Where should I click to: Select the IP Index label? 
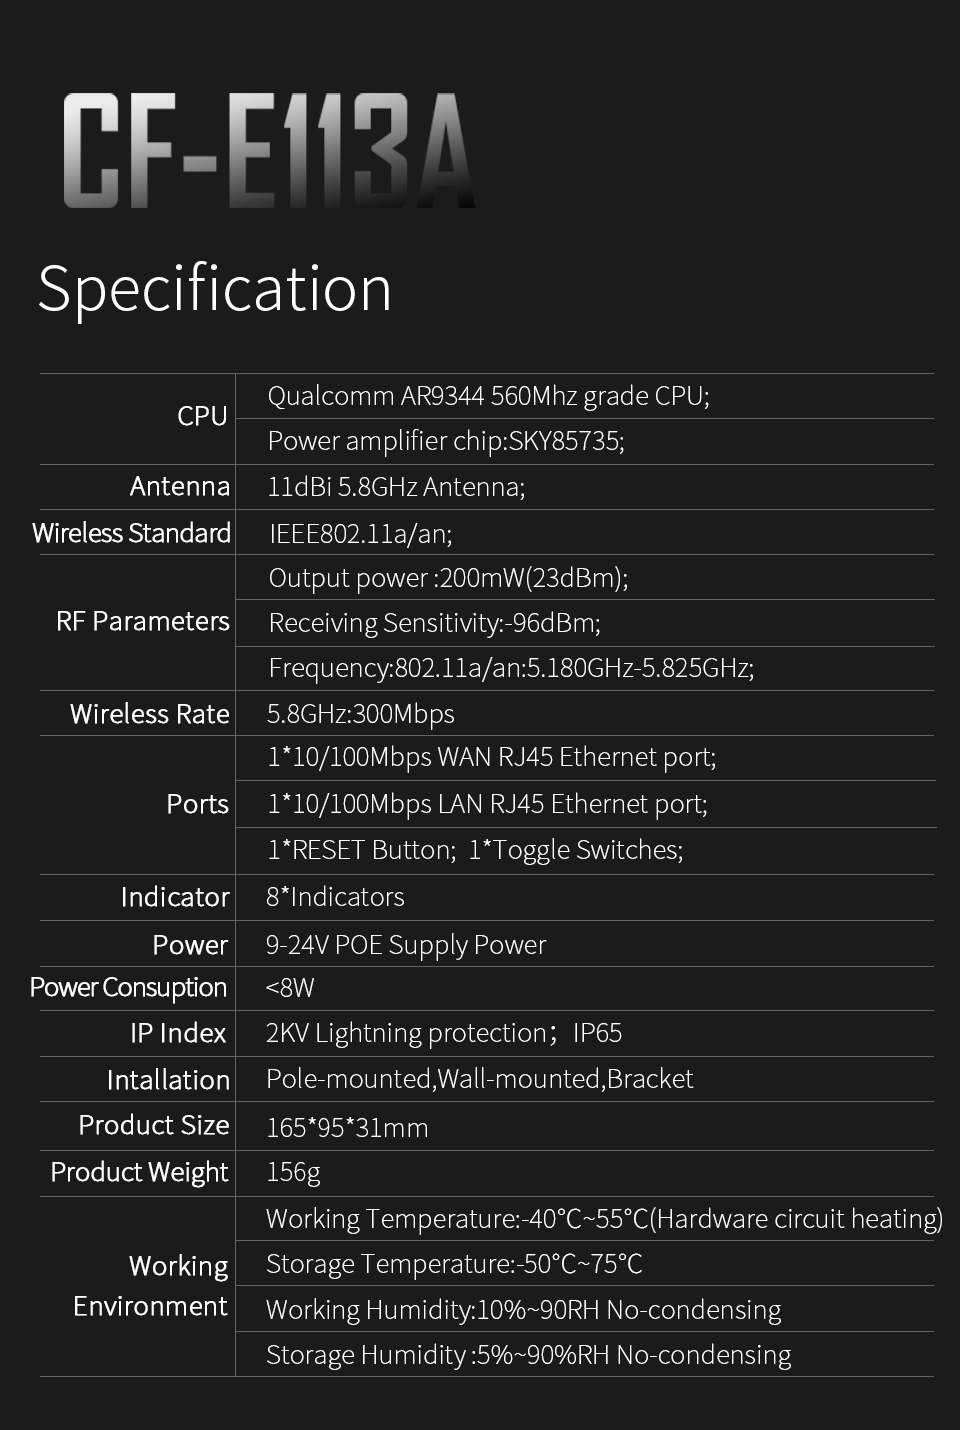(x=178, y=1033)
